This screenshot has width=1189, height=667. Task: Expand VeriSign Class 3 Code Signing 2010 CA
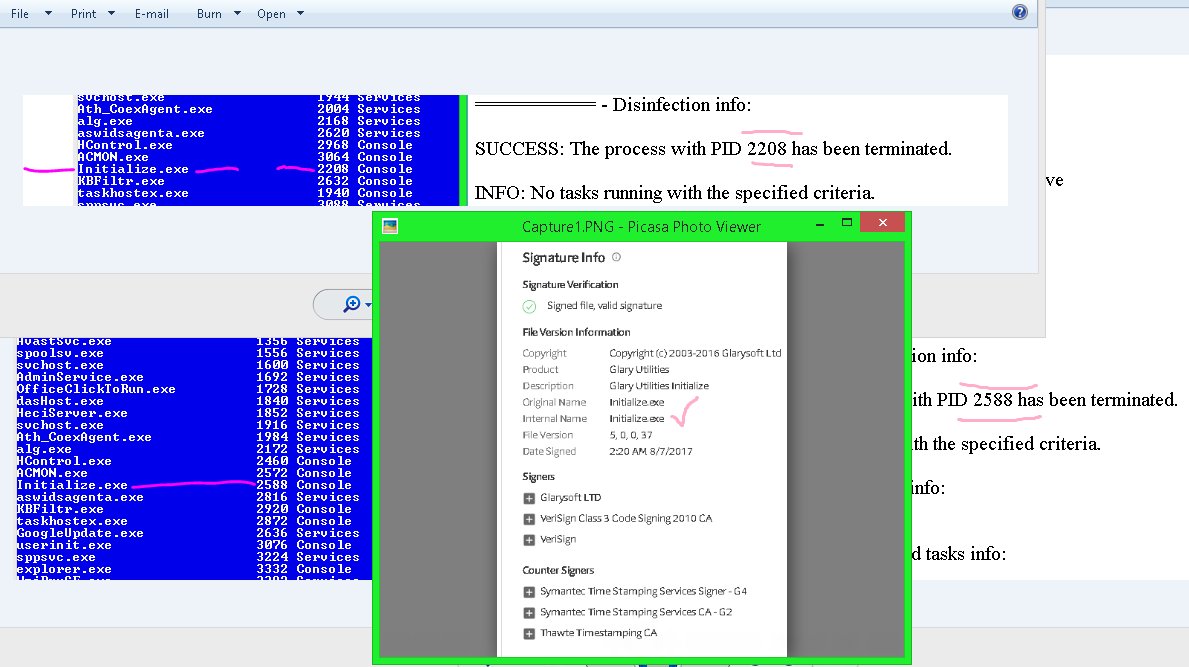click(529, 519)
